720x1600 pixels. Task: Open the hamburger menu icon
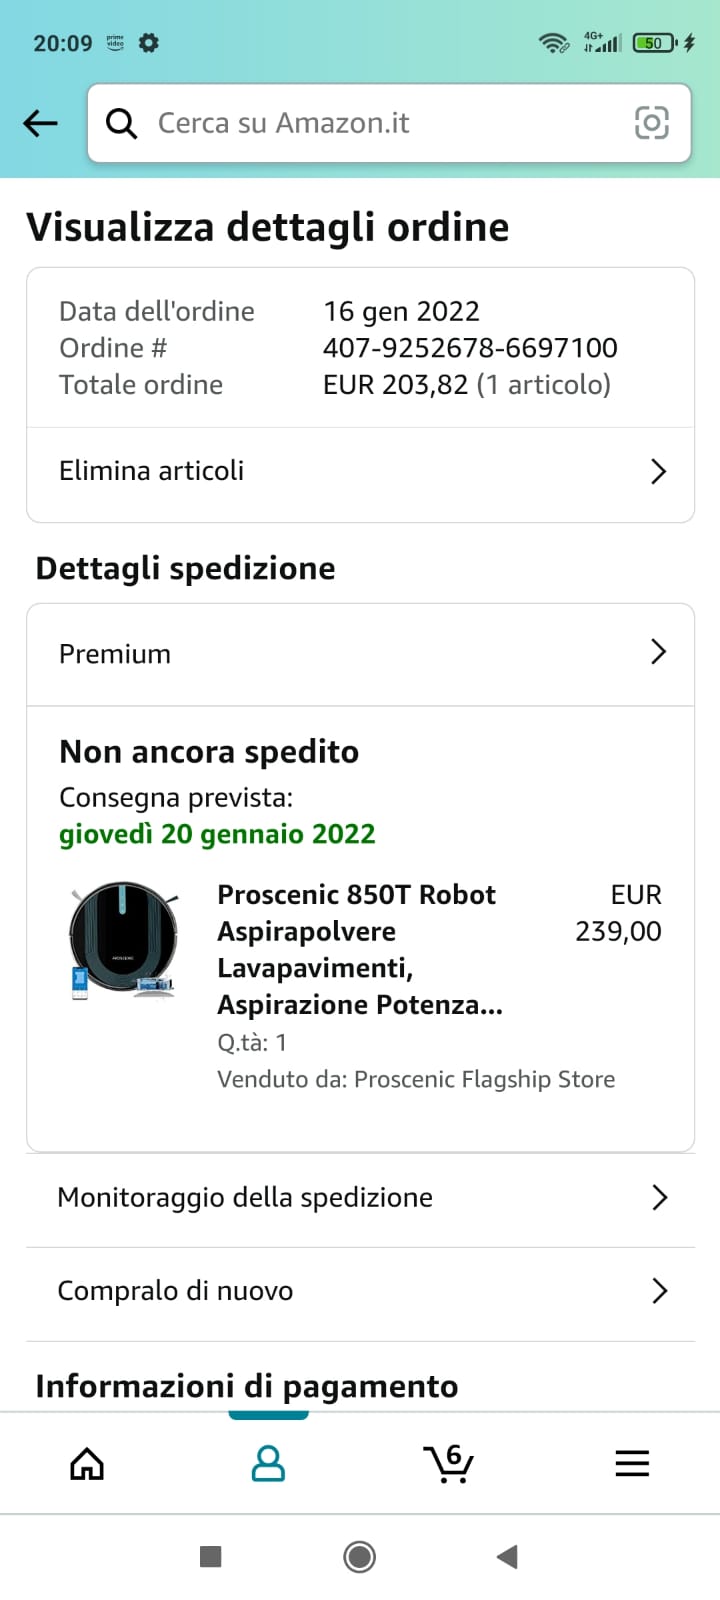point(632,1464)
